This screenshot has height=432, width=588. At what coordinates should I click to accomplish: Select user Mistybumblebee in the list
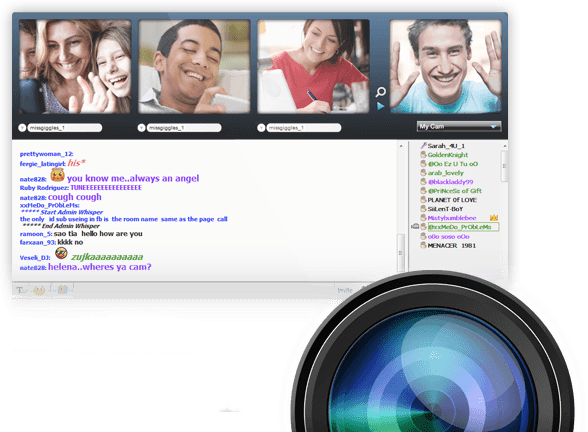(452, 218)
